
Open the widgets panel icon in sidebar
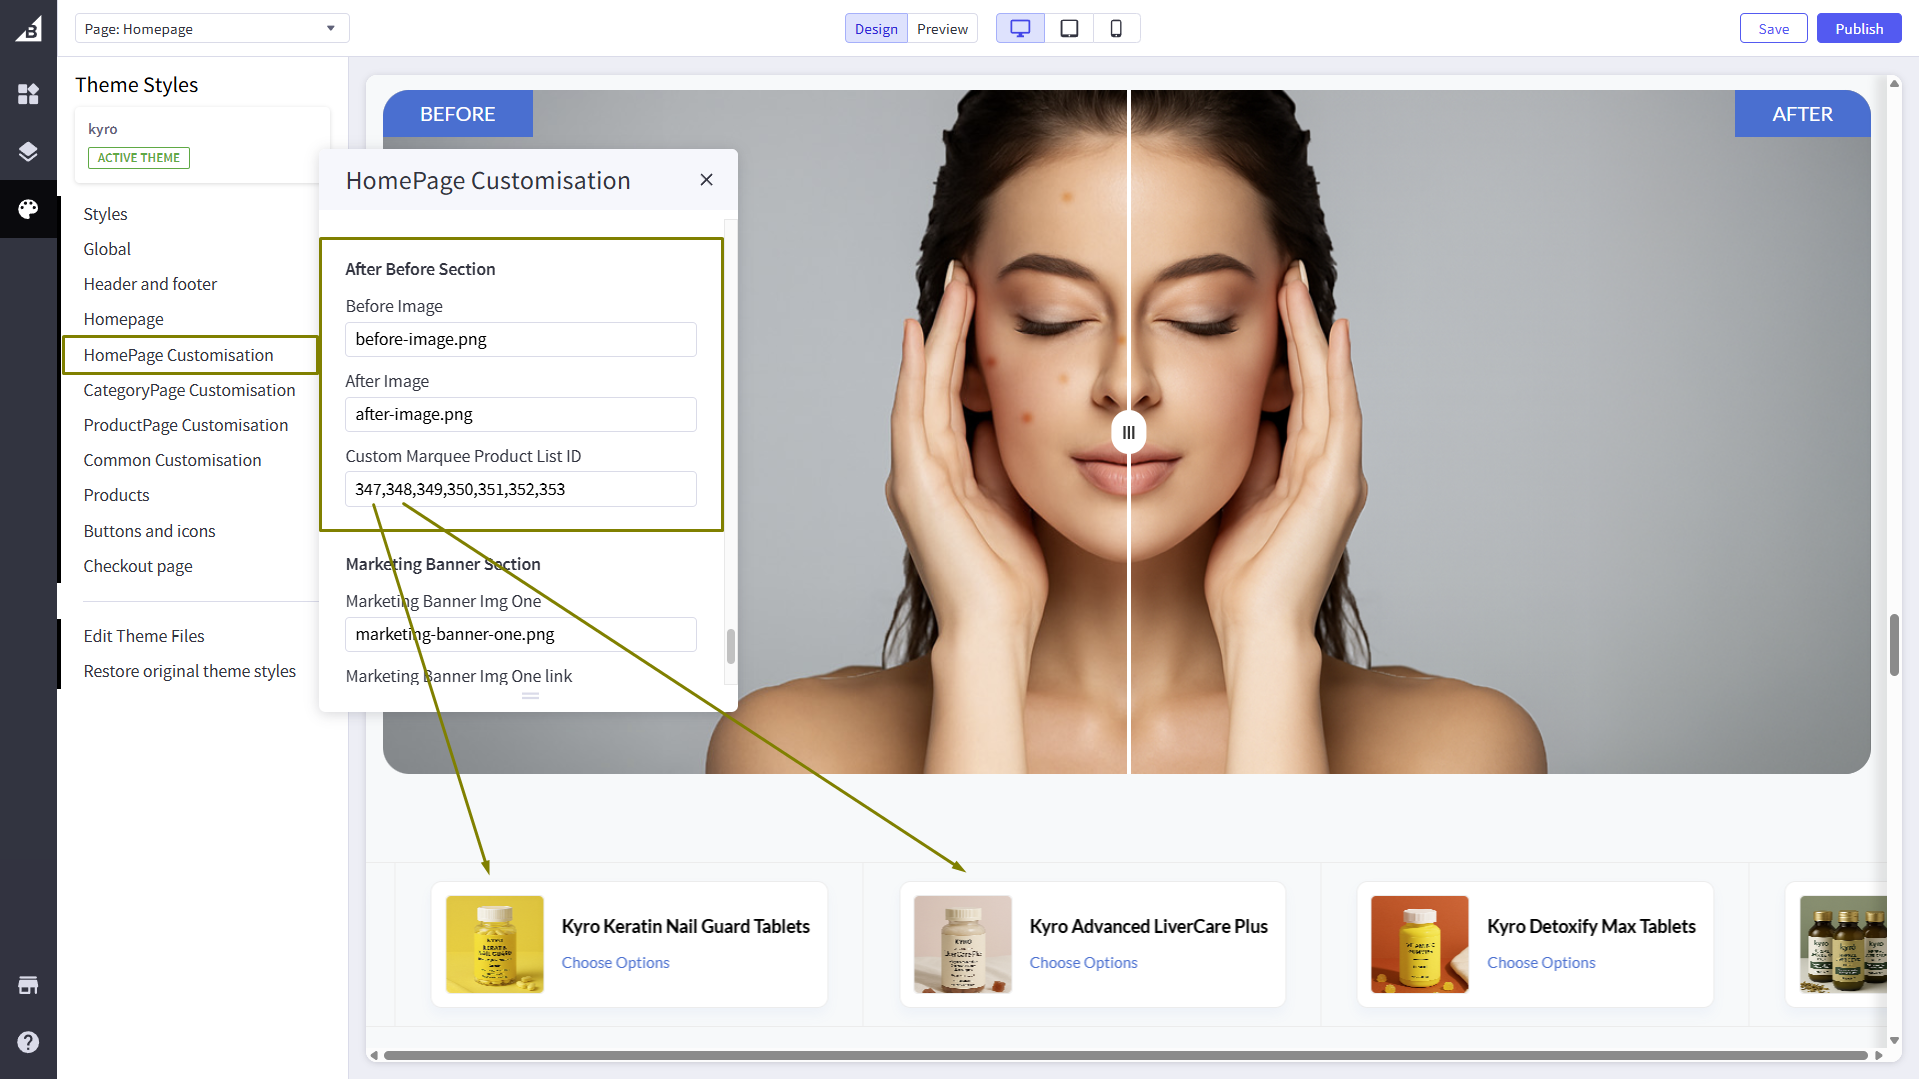pos(28,94)
